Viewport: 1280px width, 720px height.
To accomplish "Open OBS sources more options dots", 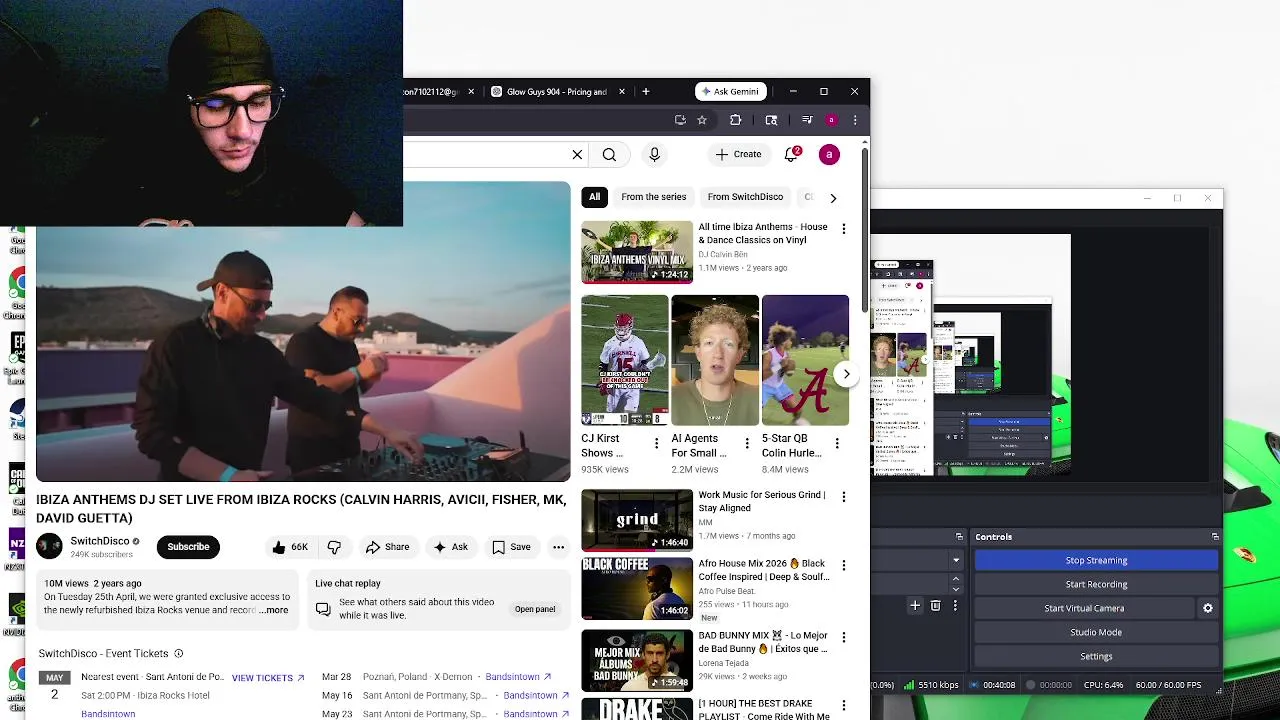I will (955, 605).
